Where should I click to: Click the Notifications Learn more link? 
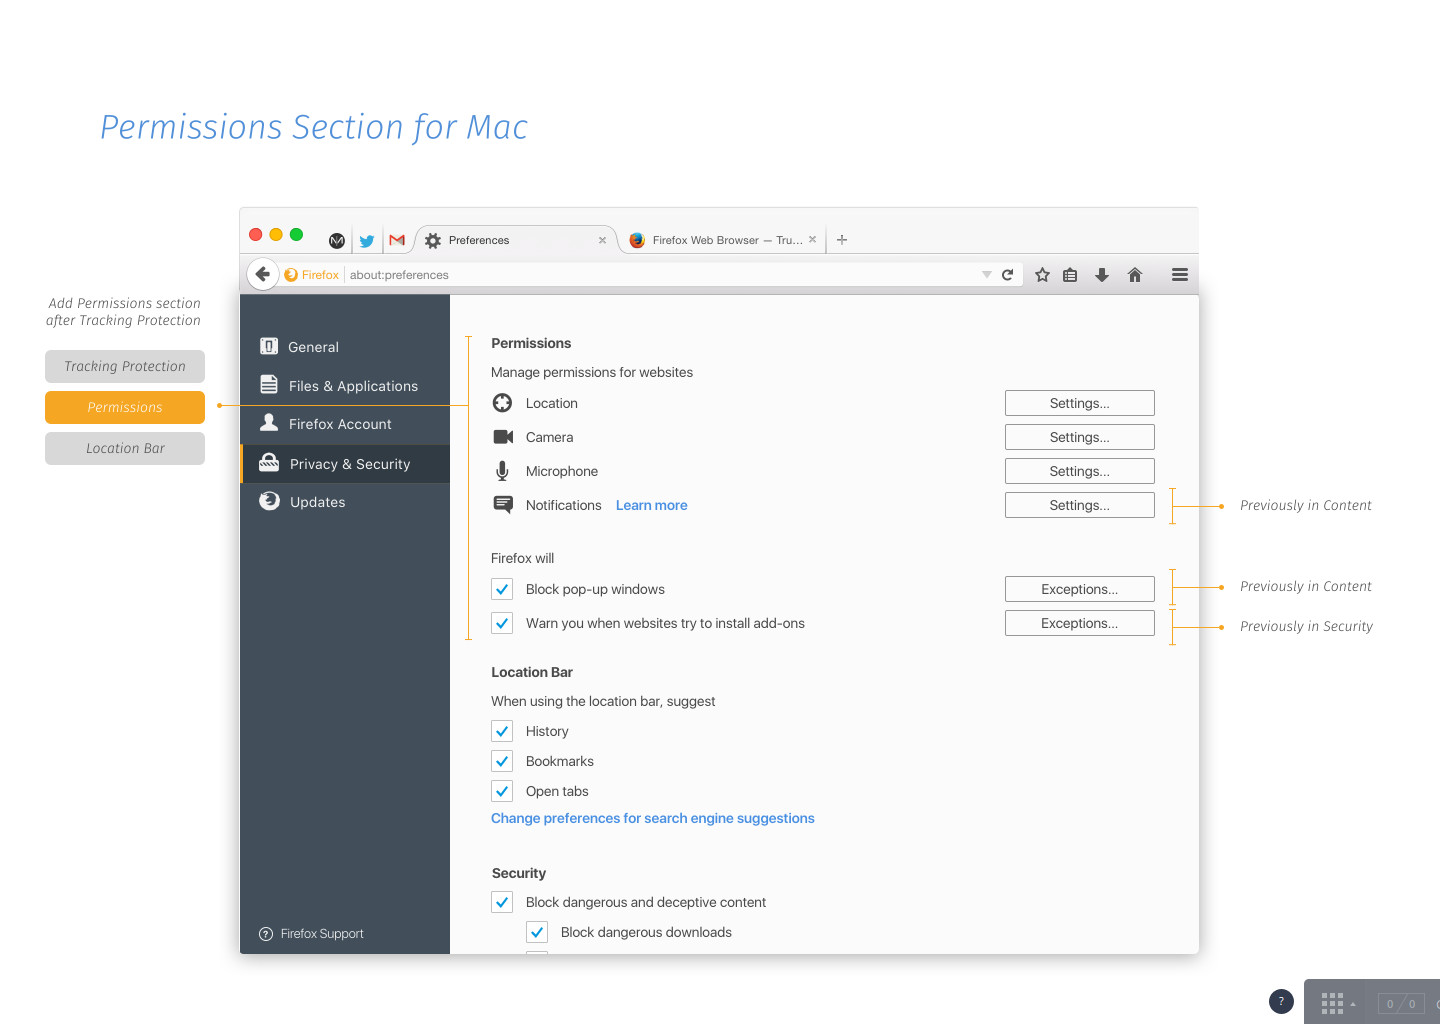click(x=652, y=505)
